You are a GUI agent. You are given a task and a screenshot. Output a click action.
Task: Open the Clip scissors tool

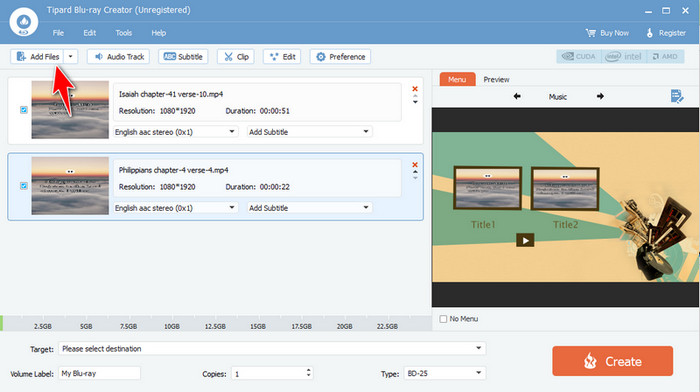pos(236,57)
